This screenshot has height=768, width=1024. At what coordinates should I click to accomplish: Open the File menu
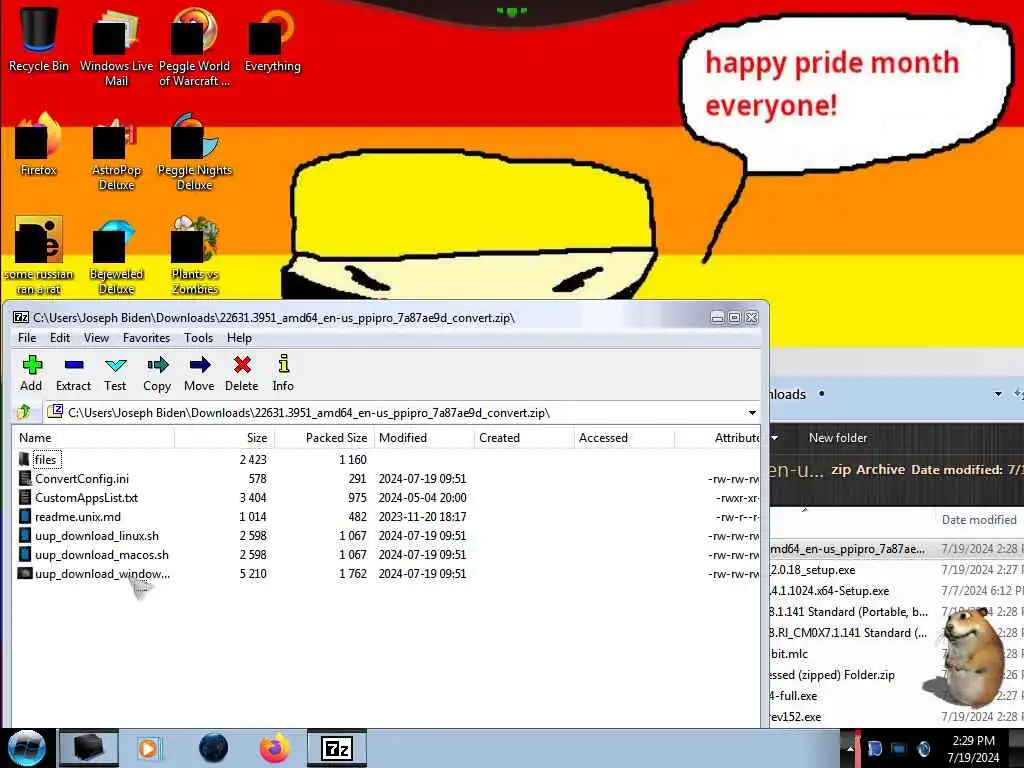point(27,338)
